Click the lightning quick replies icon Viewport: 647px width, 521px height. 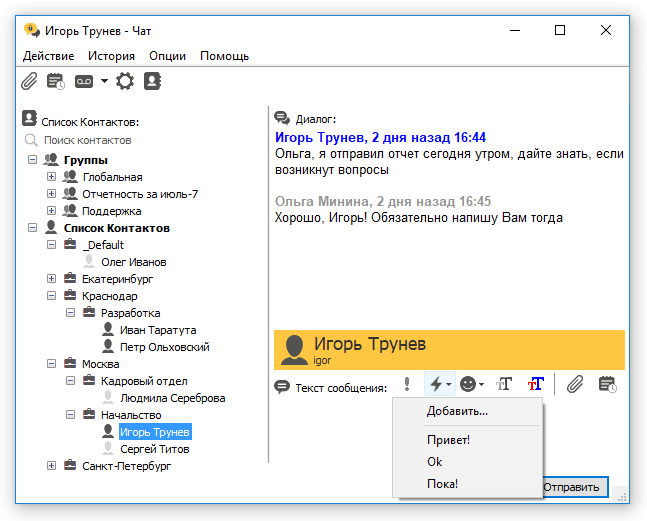pyautogui.click(x=436, y=384)
